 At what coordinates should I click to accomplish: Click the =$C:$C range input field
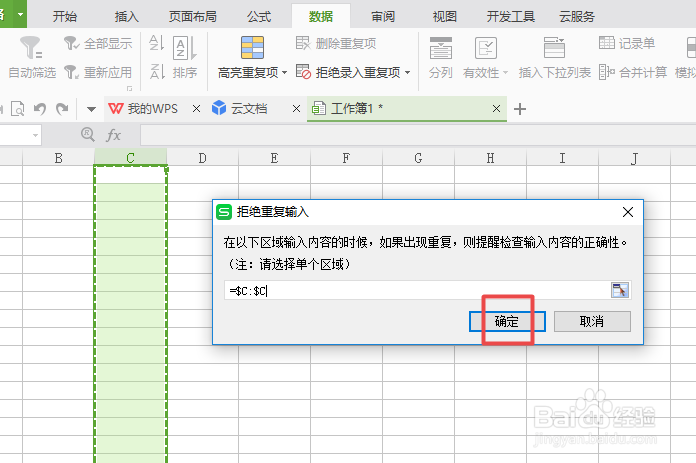click(x=417, y=291)
